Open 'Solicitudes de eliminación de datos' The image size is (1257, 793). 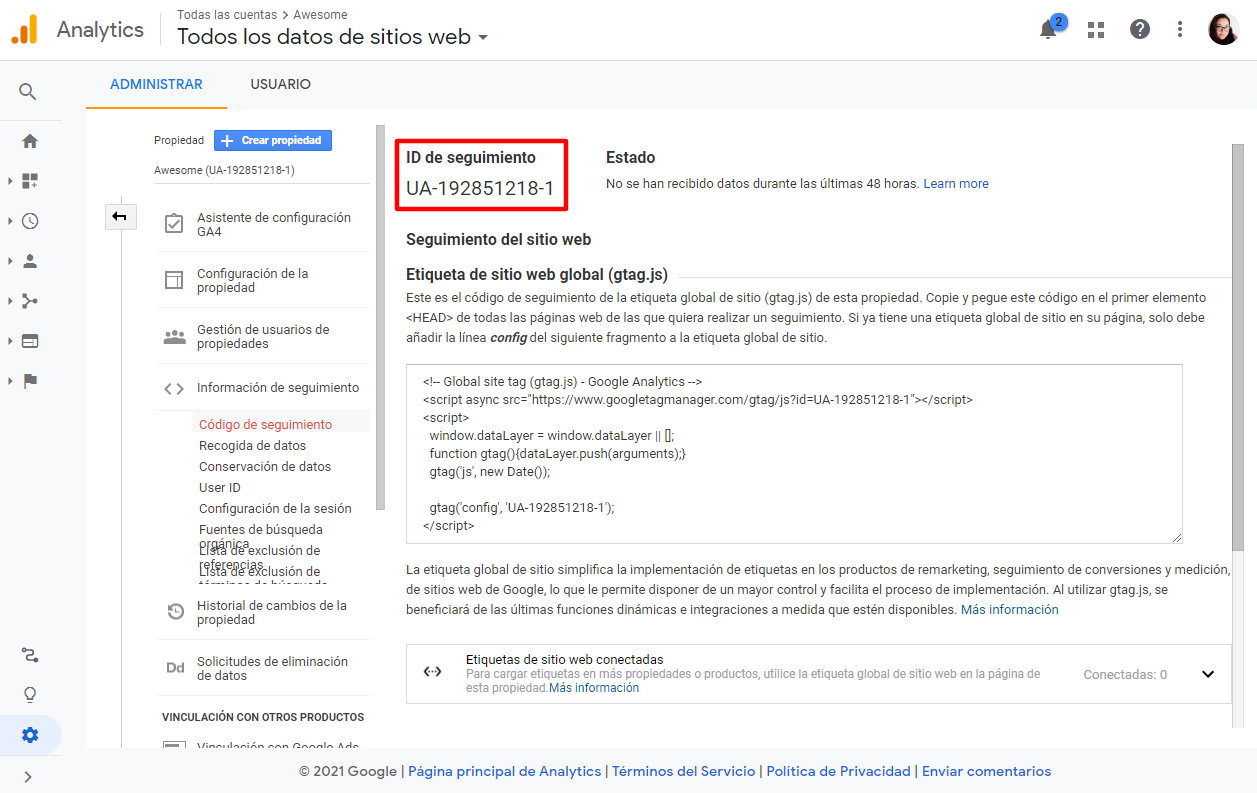click(x=262, y=668)
